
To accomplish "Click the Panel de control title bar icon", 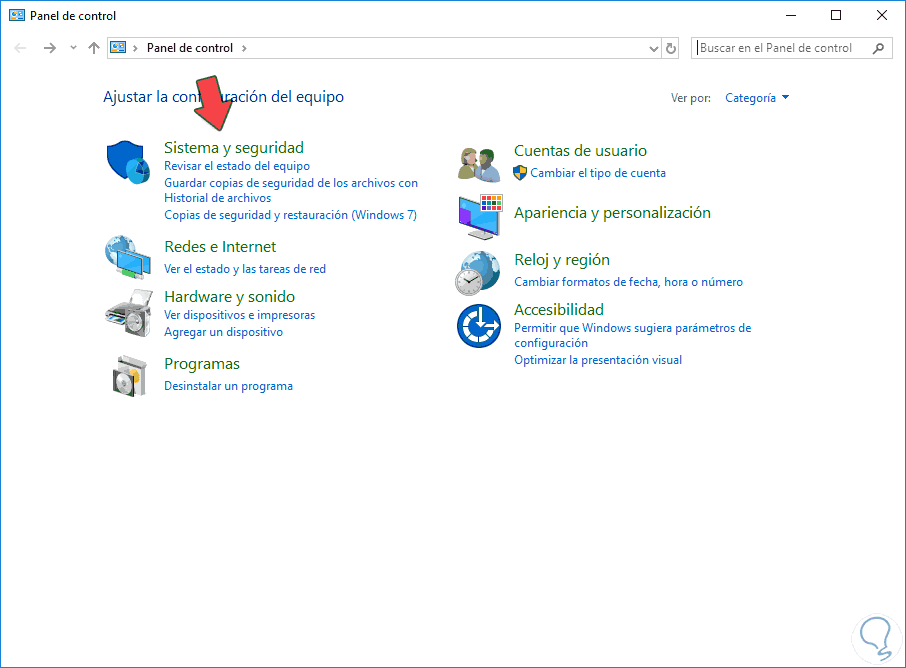I will coord(17,16).
